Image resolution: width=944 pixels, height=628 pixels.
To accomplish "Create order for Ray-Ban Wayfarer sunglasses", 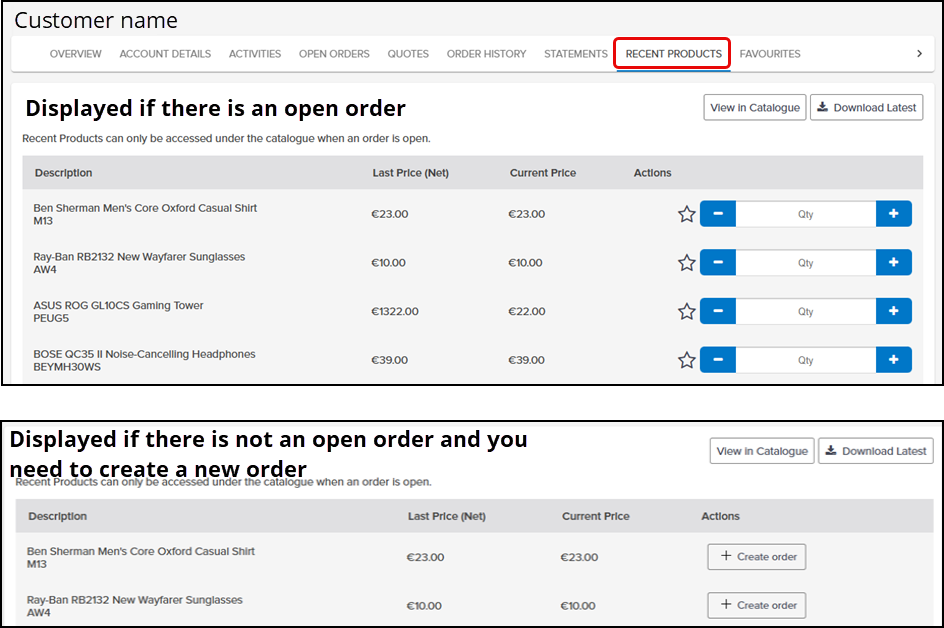I will (756, 605).
